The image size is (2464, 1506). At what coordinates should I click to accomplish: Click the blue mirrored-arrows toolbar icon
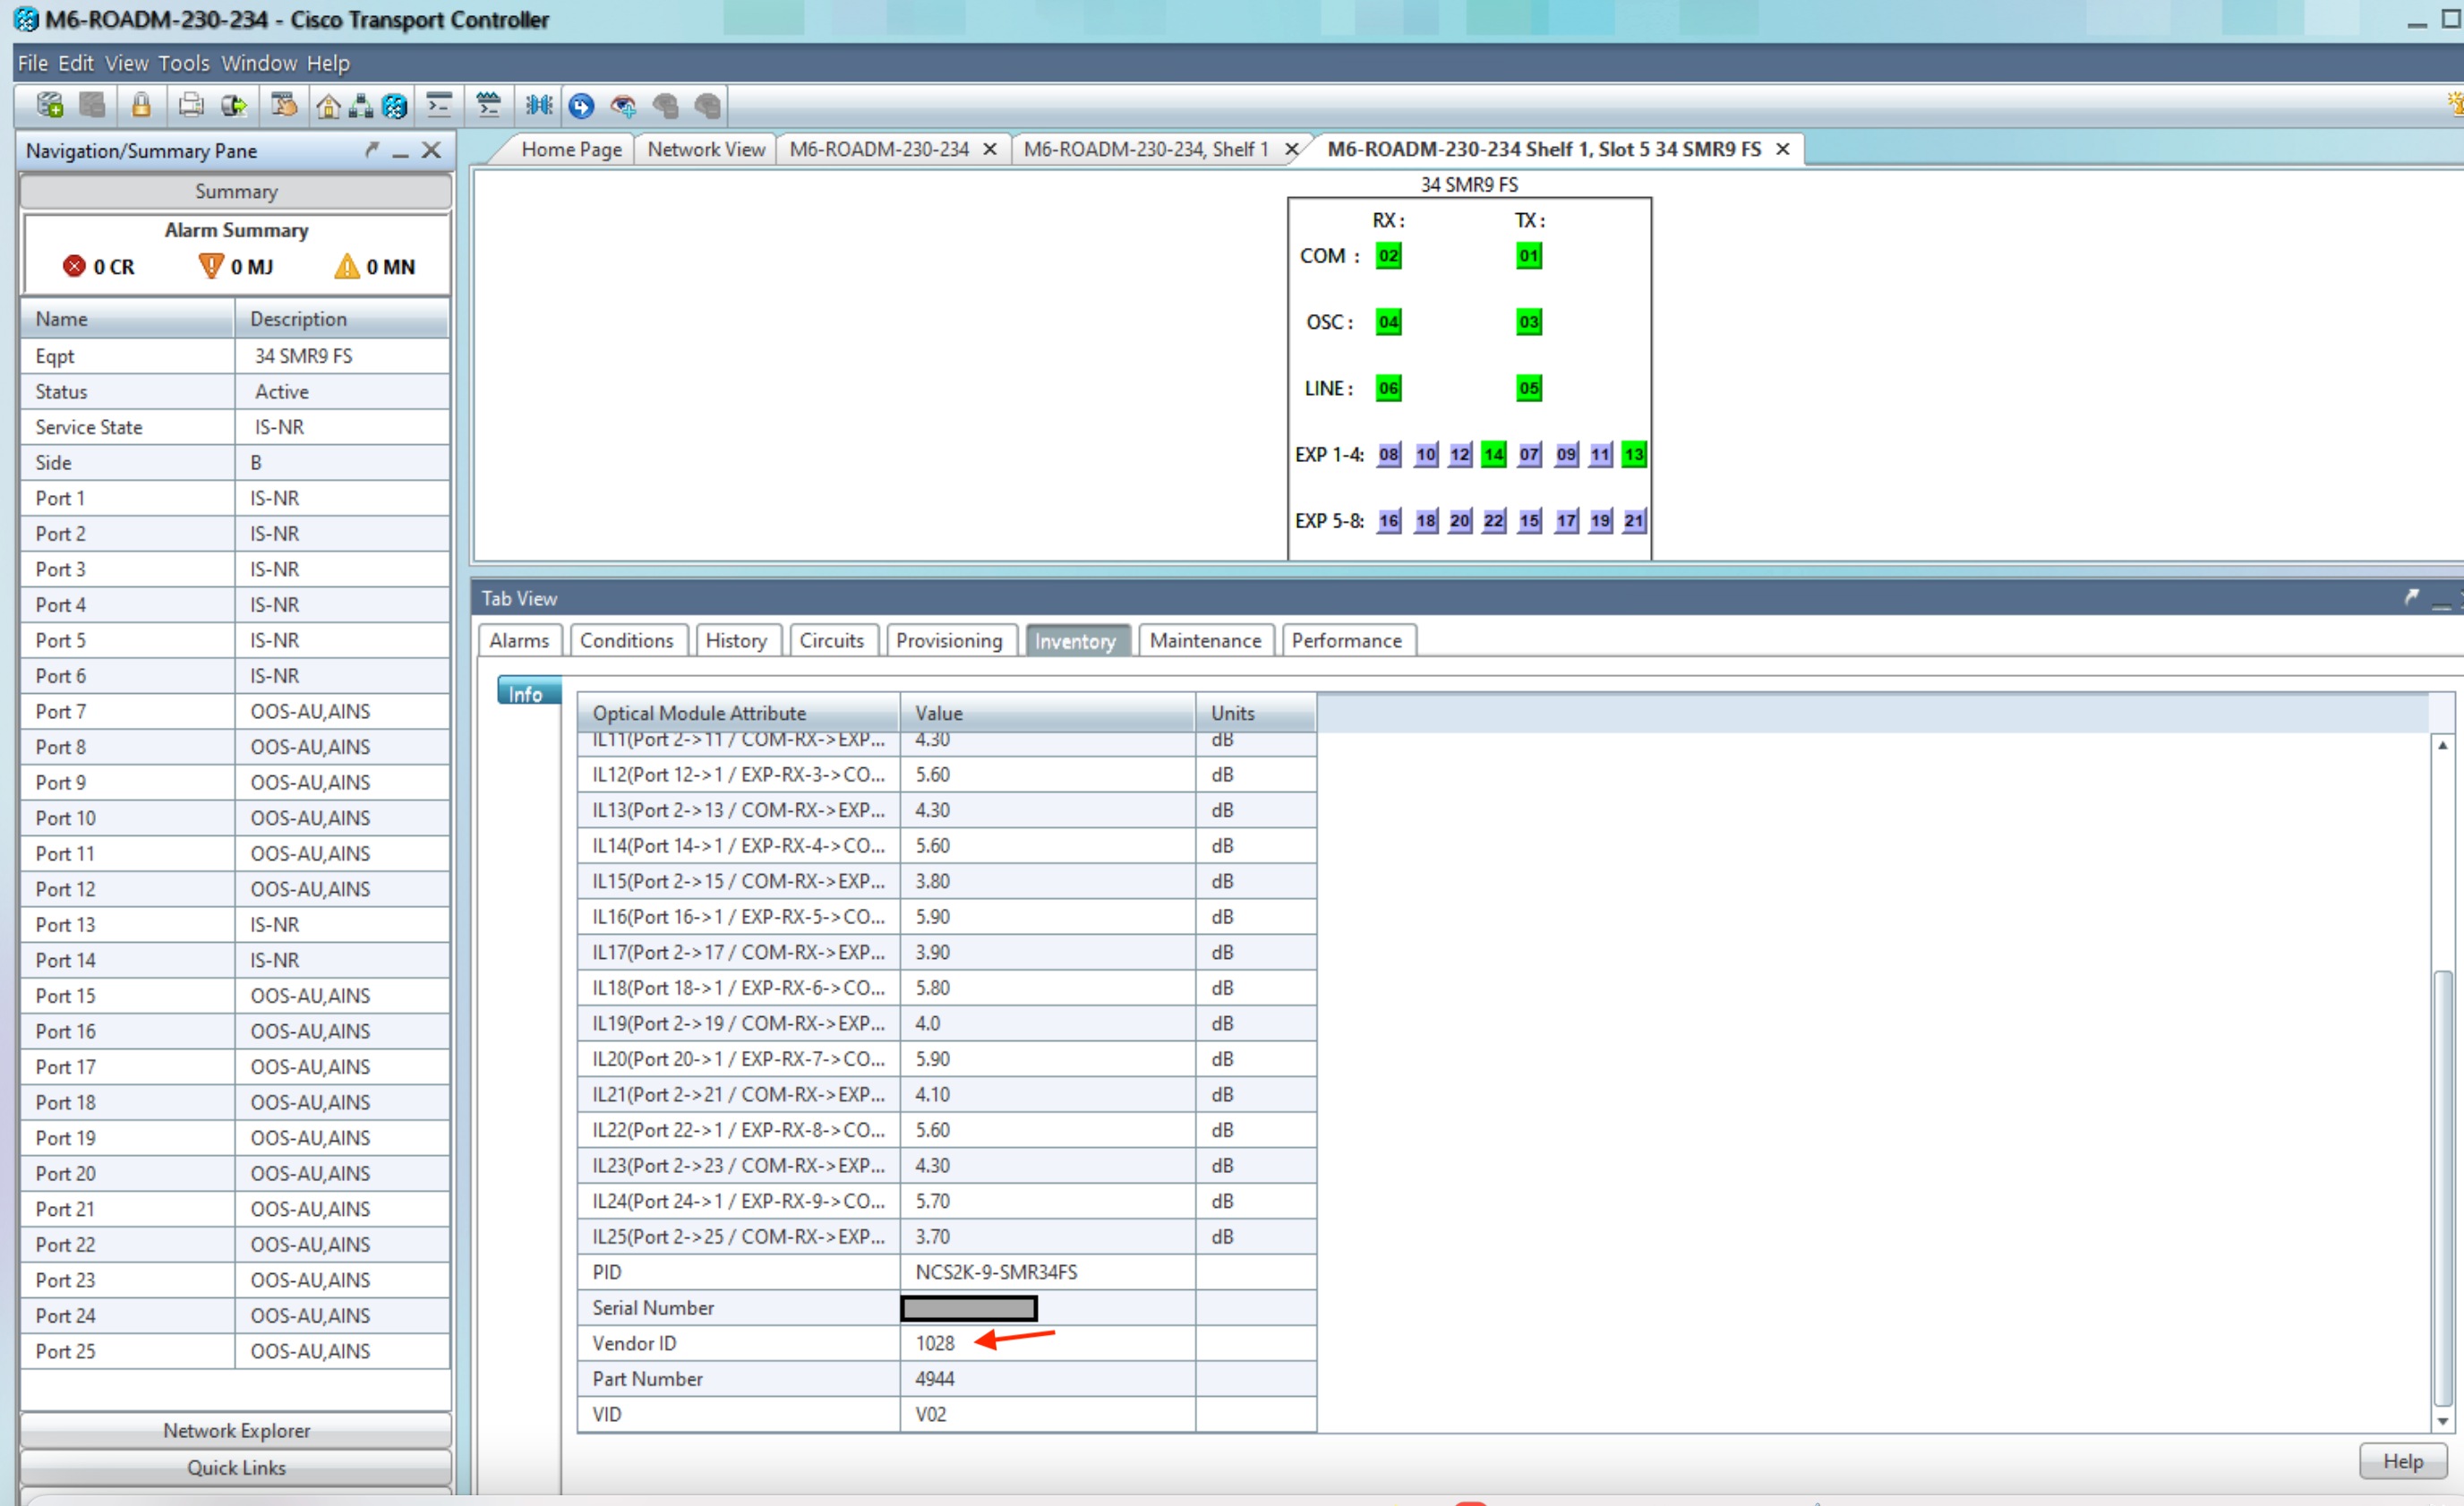[x=539, y=105]
